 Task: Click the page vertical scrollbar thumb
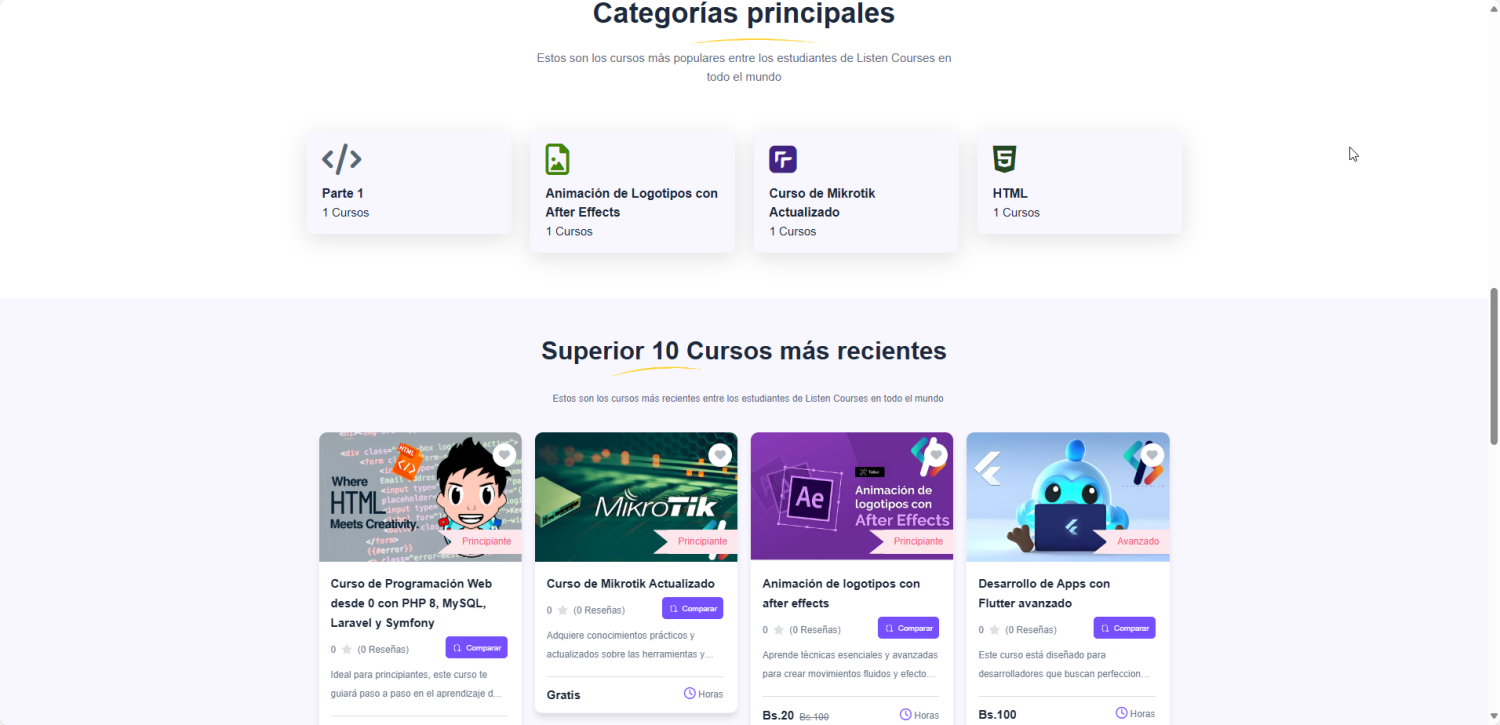(1494, 366)
